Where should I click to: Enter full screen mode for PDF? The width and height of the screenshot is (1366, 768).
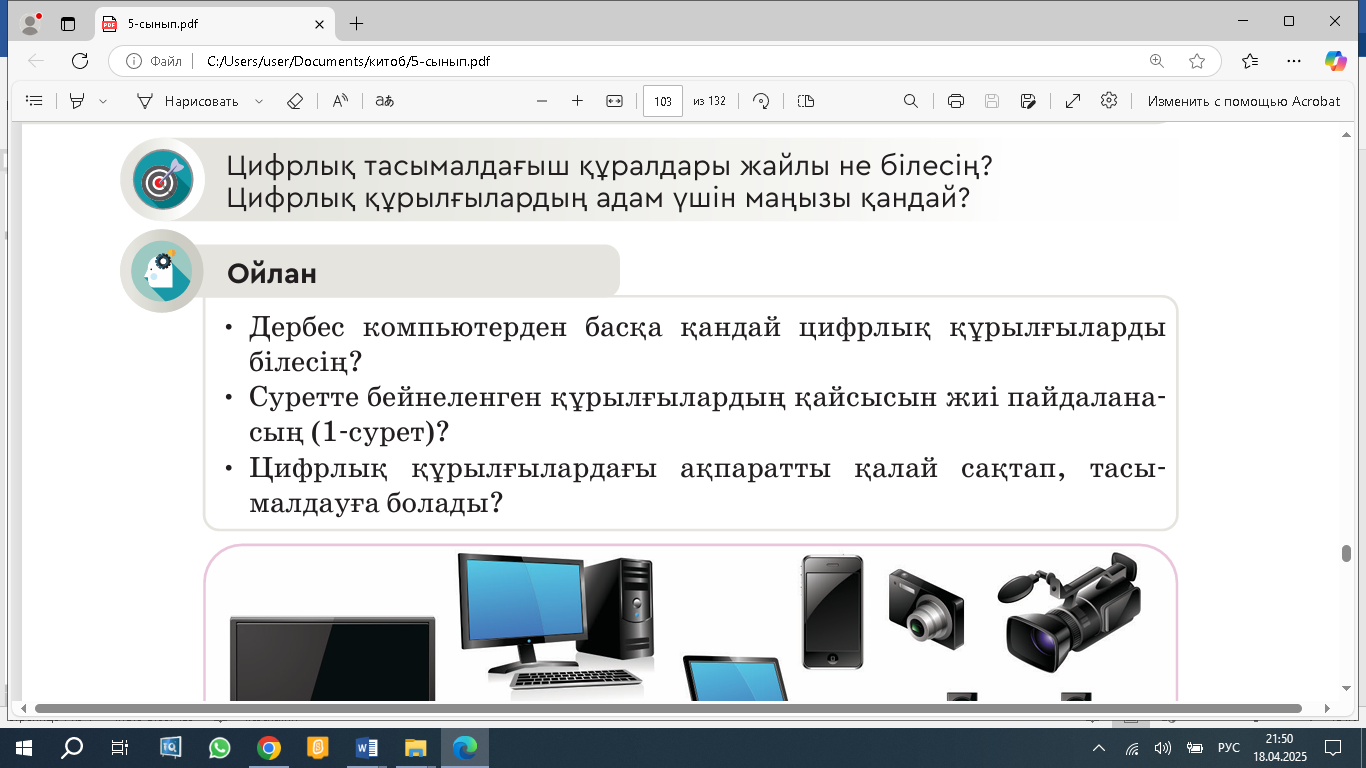(1073, 101)
